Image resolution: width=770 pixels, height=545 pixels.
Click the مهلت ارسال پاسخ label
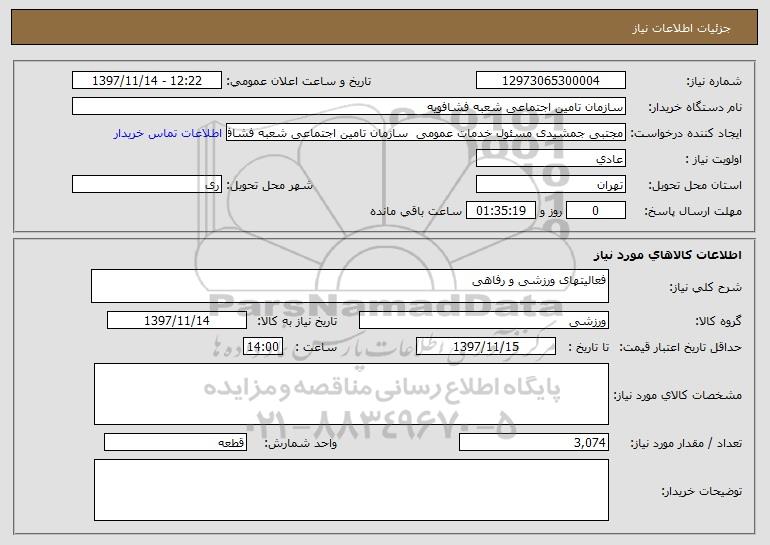point(693,211)
